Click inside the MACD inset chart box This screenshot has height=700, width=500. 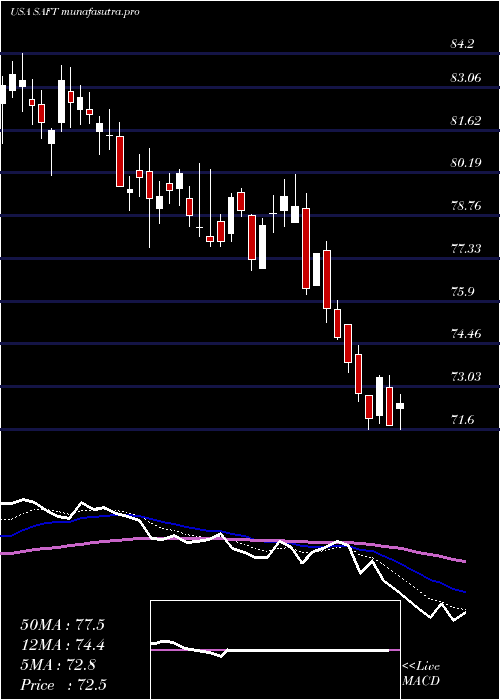click(275, 650)
